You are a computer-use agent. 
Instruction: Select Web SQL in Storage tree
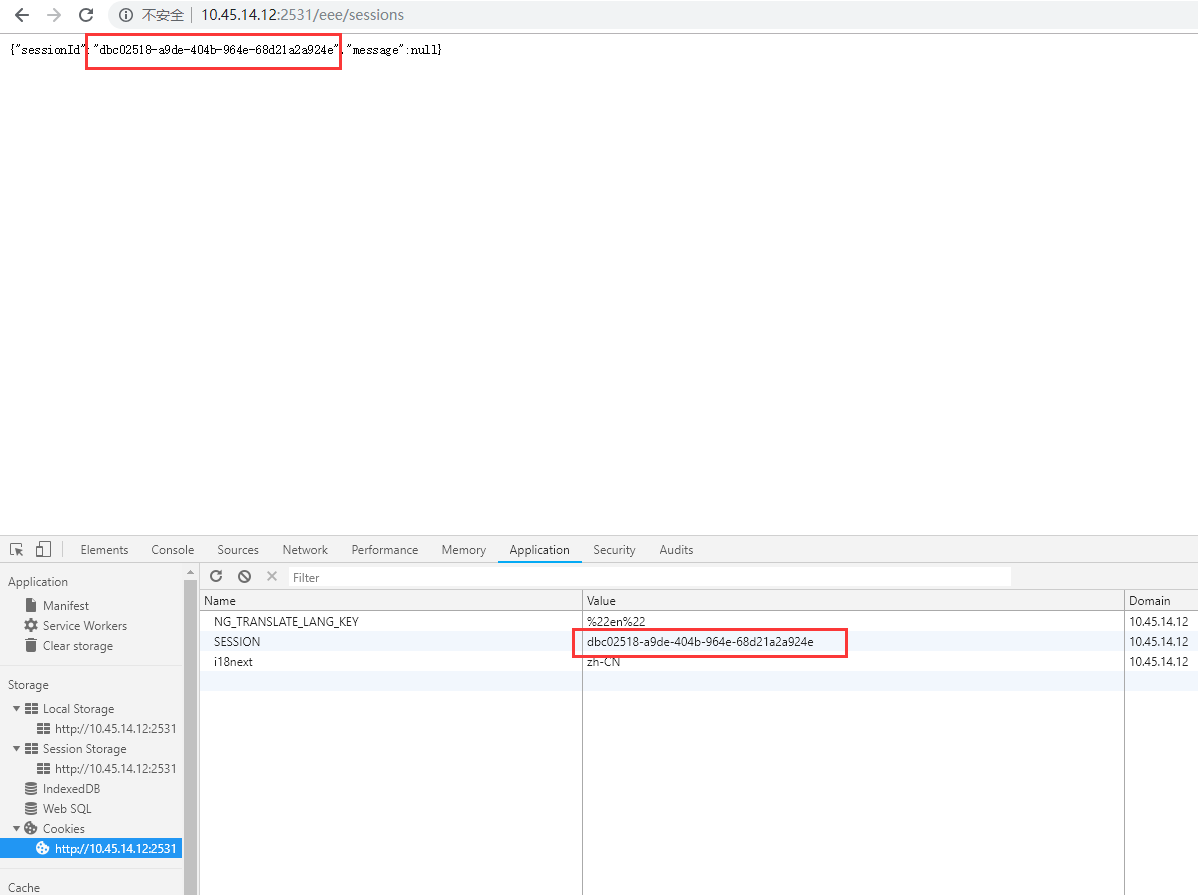(66, 808)
